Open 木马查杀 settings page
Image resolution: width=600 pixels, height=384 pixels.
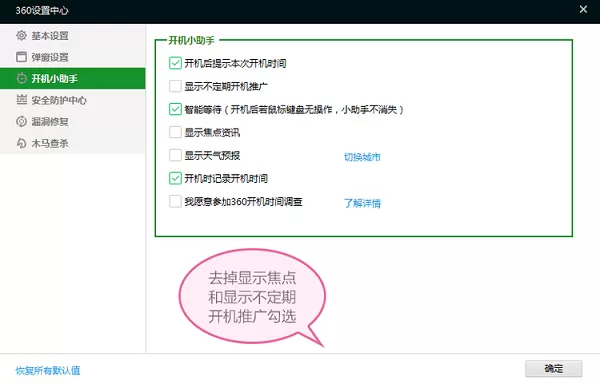73,143
